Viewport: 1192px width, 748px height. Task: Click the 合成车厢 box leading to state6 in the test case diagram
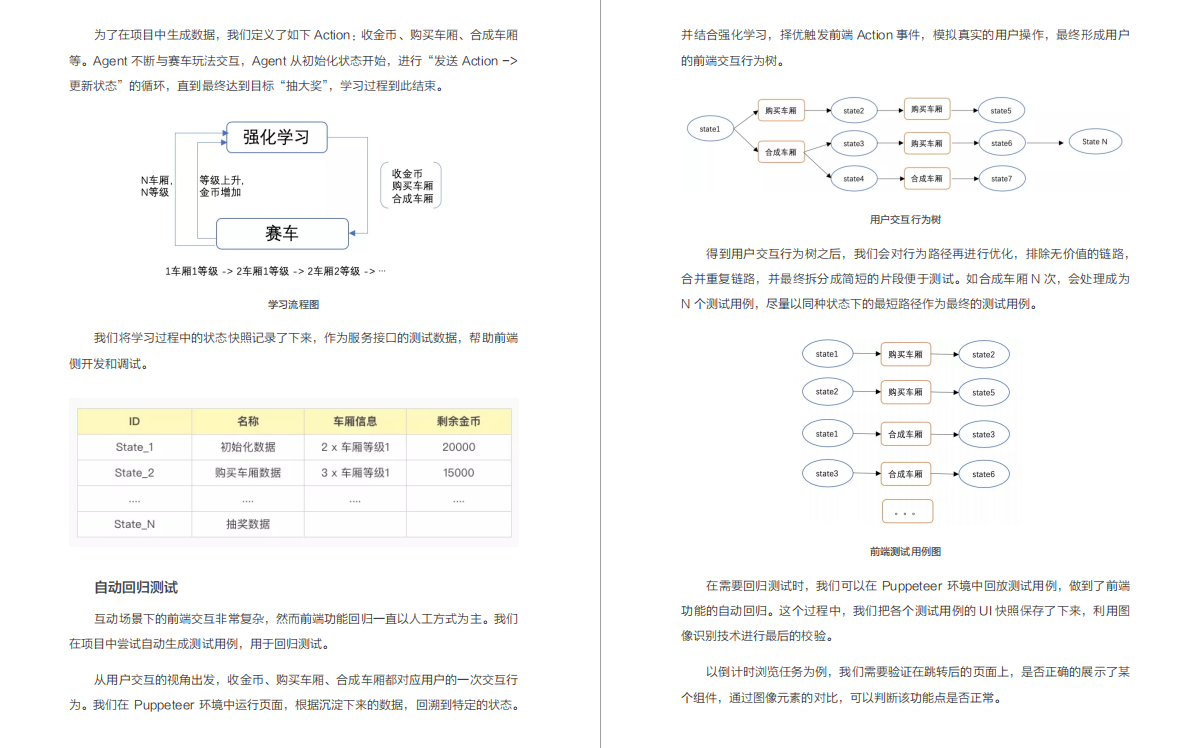point(905,474)
